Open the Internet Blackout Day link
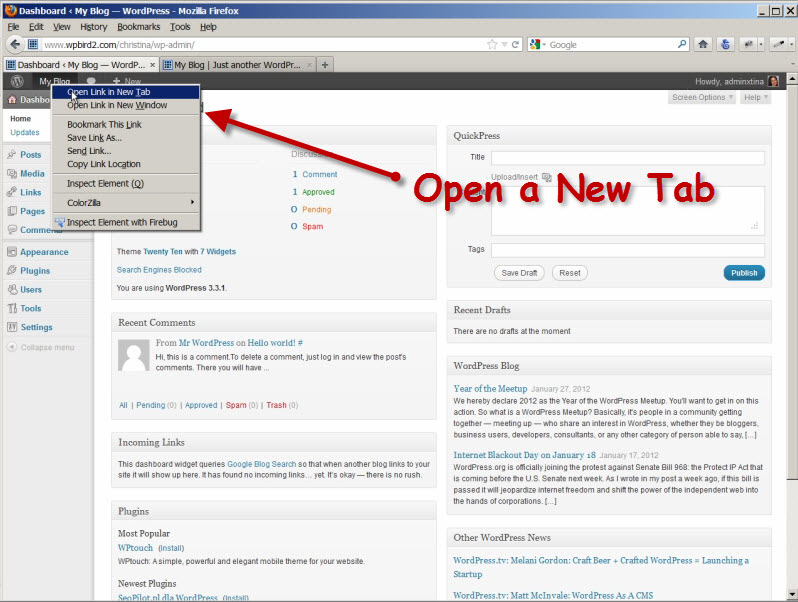Image resolution: width=798 pixels, height=602 pixels. [524, 455]
